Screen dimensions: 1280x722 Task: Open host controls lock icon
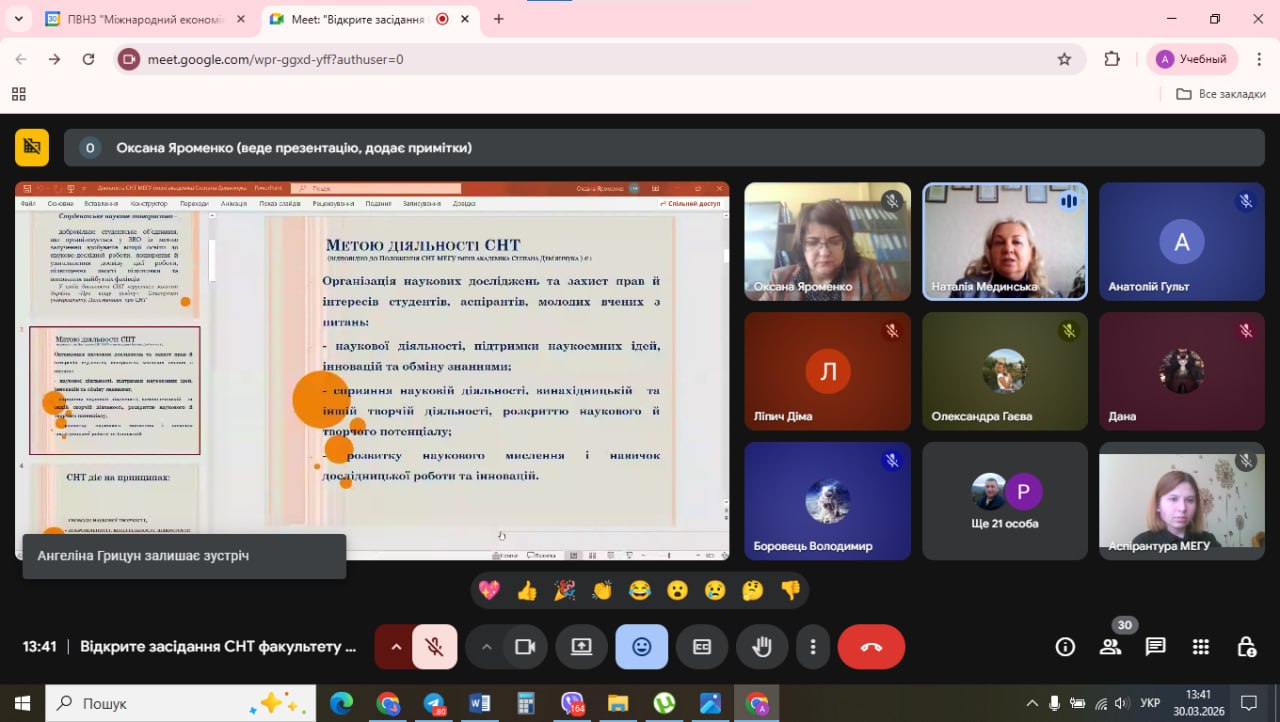pyautogui.click(x=1246, y=646)
